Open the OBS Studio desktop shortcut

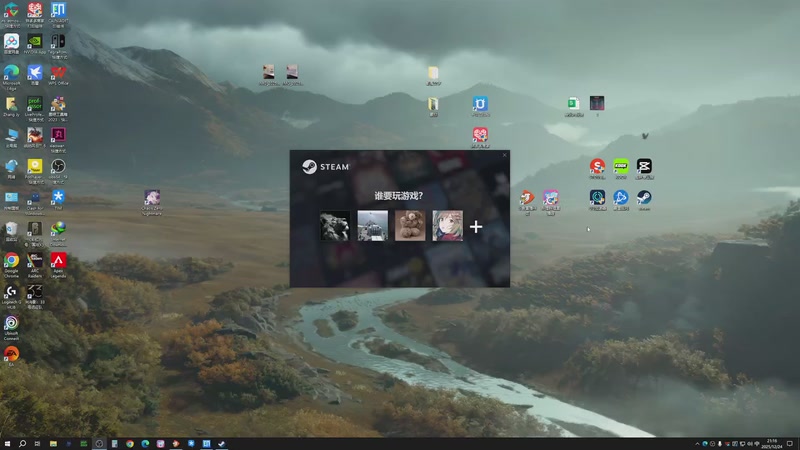(x=58, y=170)
